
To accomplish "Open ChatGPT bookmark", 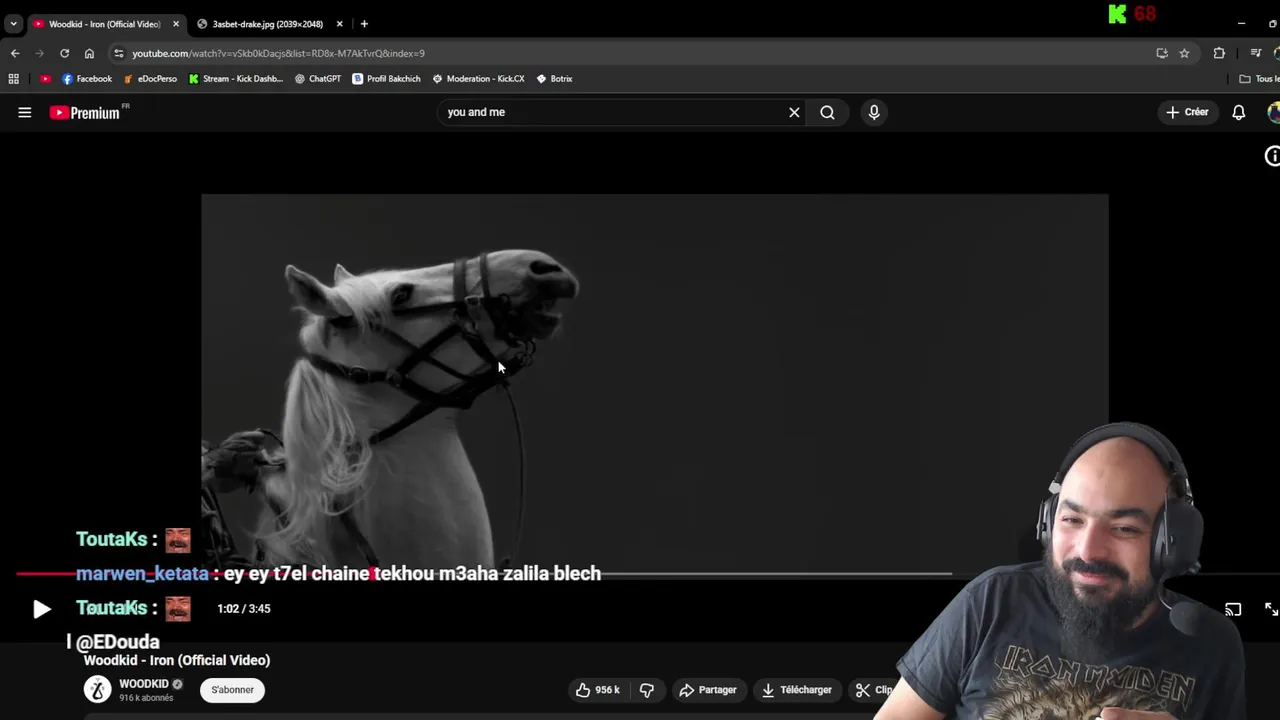I will pos(318,79).
